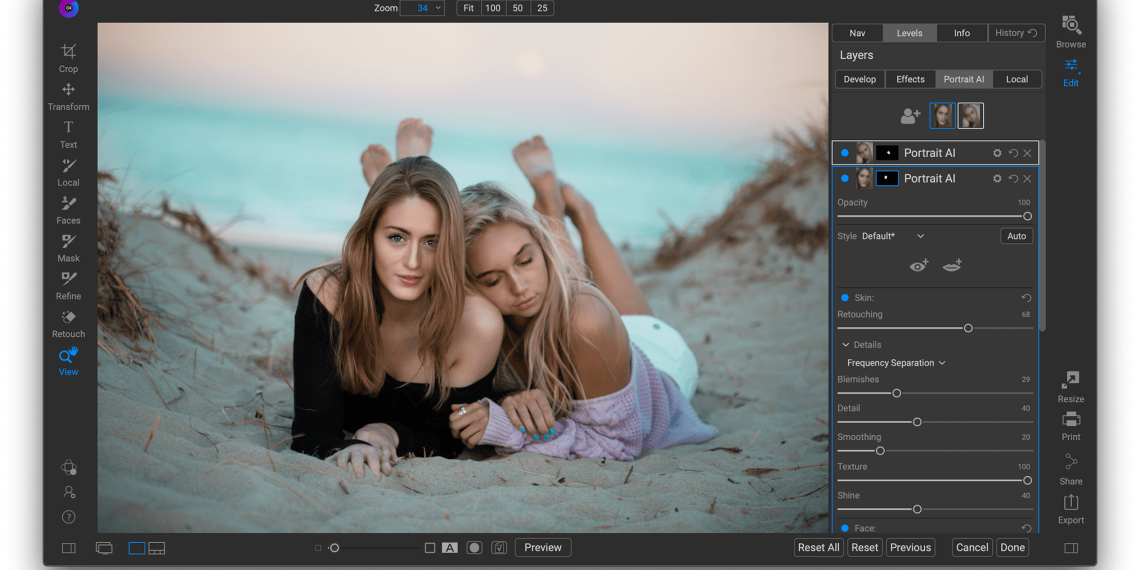Collapse the Details section
The width and height of the screenshot is (1140, 570).
point(846,345)
